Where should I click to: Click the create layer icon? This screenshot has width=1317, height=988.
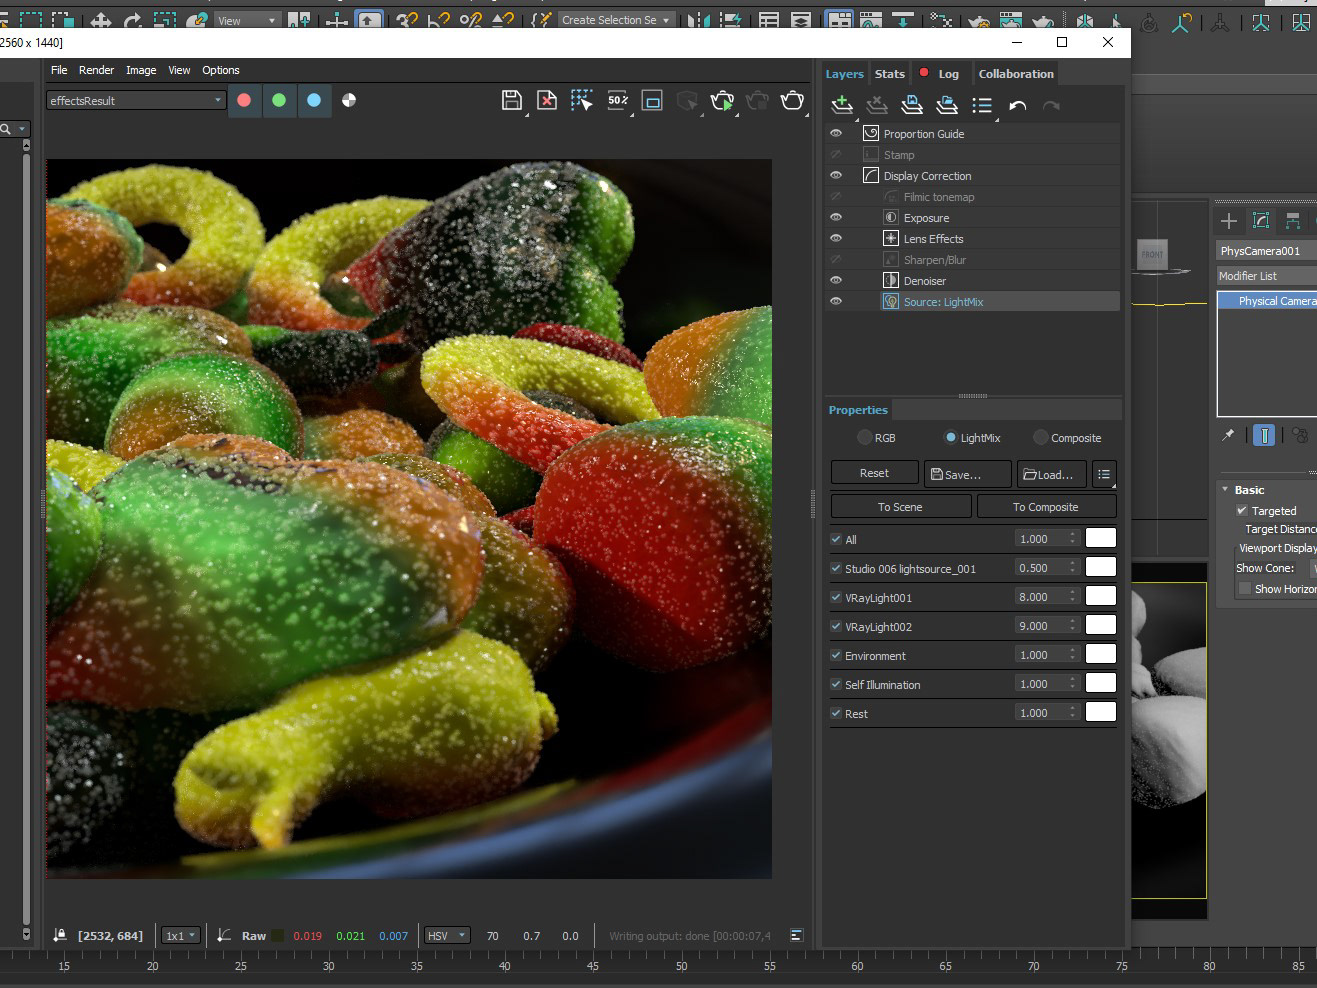pyautogui.click(x=842, y=105)
